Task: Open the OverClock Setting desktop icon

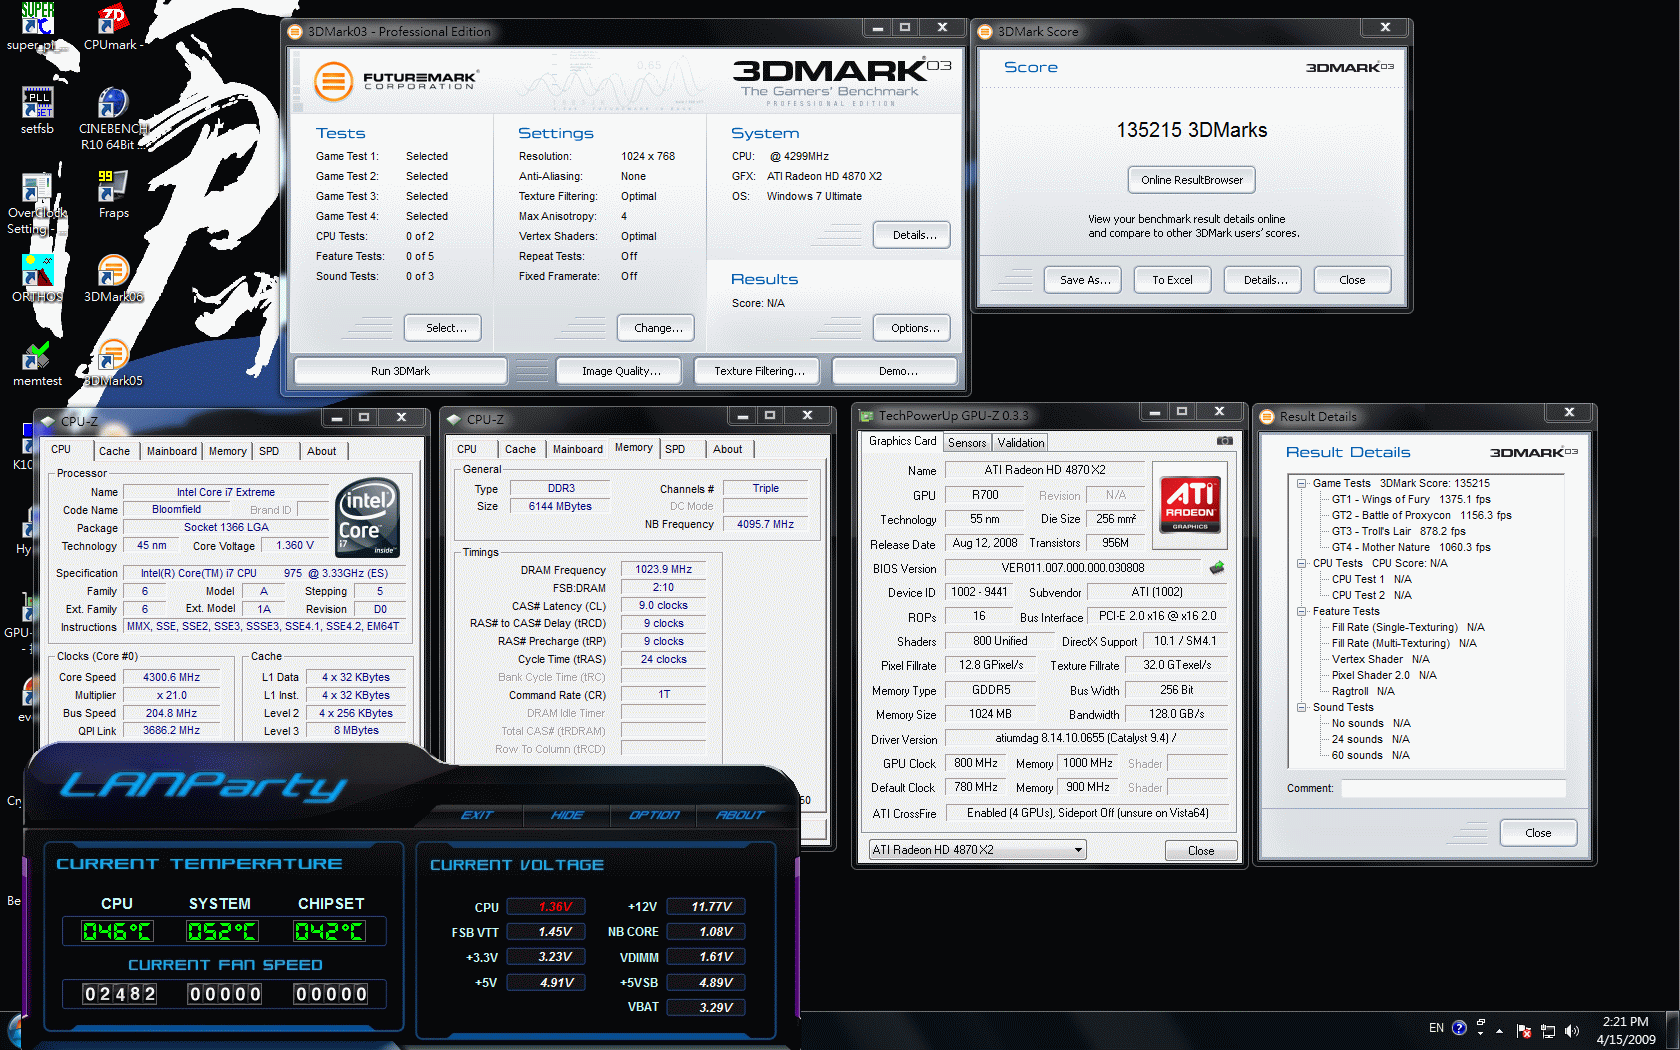Action: (37, 204)
